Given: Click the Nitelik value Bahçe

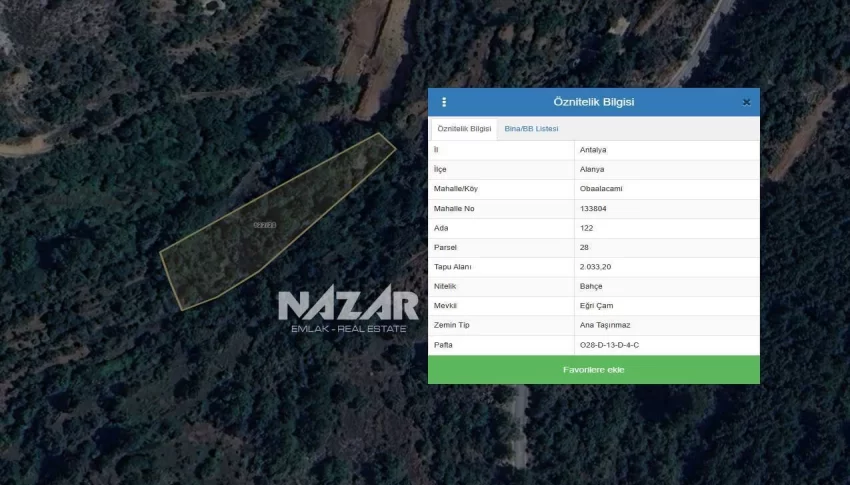Looking at the screenshot, I should [591, 286].
